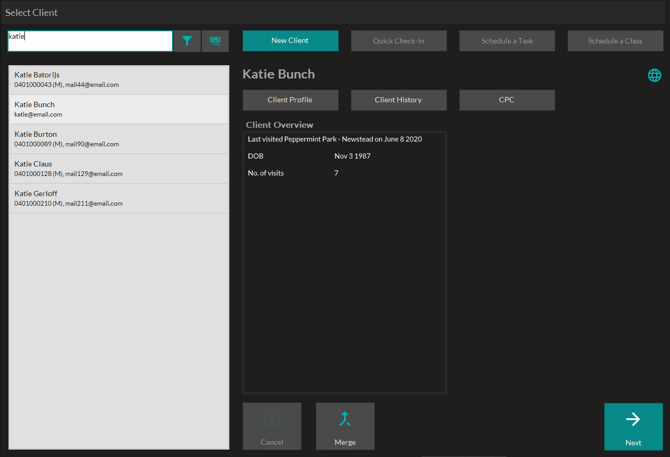Click the client search field containing katie
The width and height of the screenshot is (670, 457).
tap(90, 41)
